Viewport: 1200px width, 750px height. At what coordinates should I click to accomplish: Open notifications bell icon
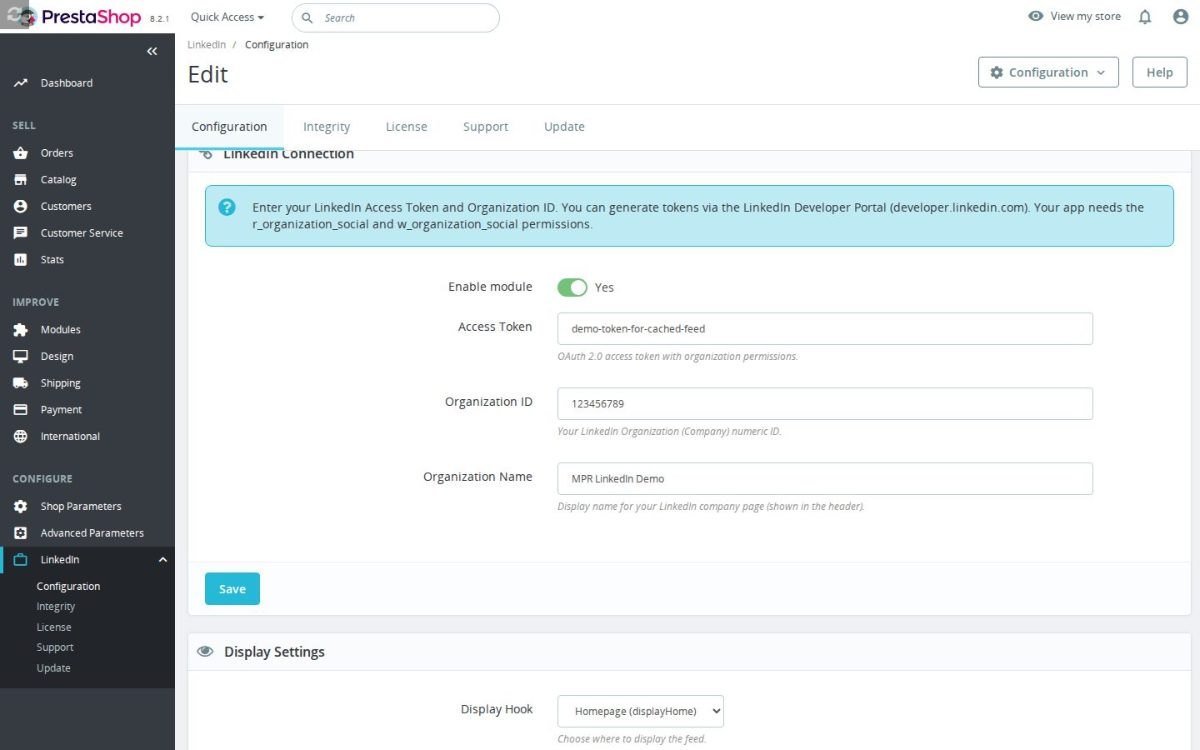click(x=1145, y=17)
